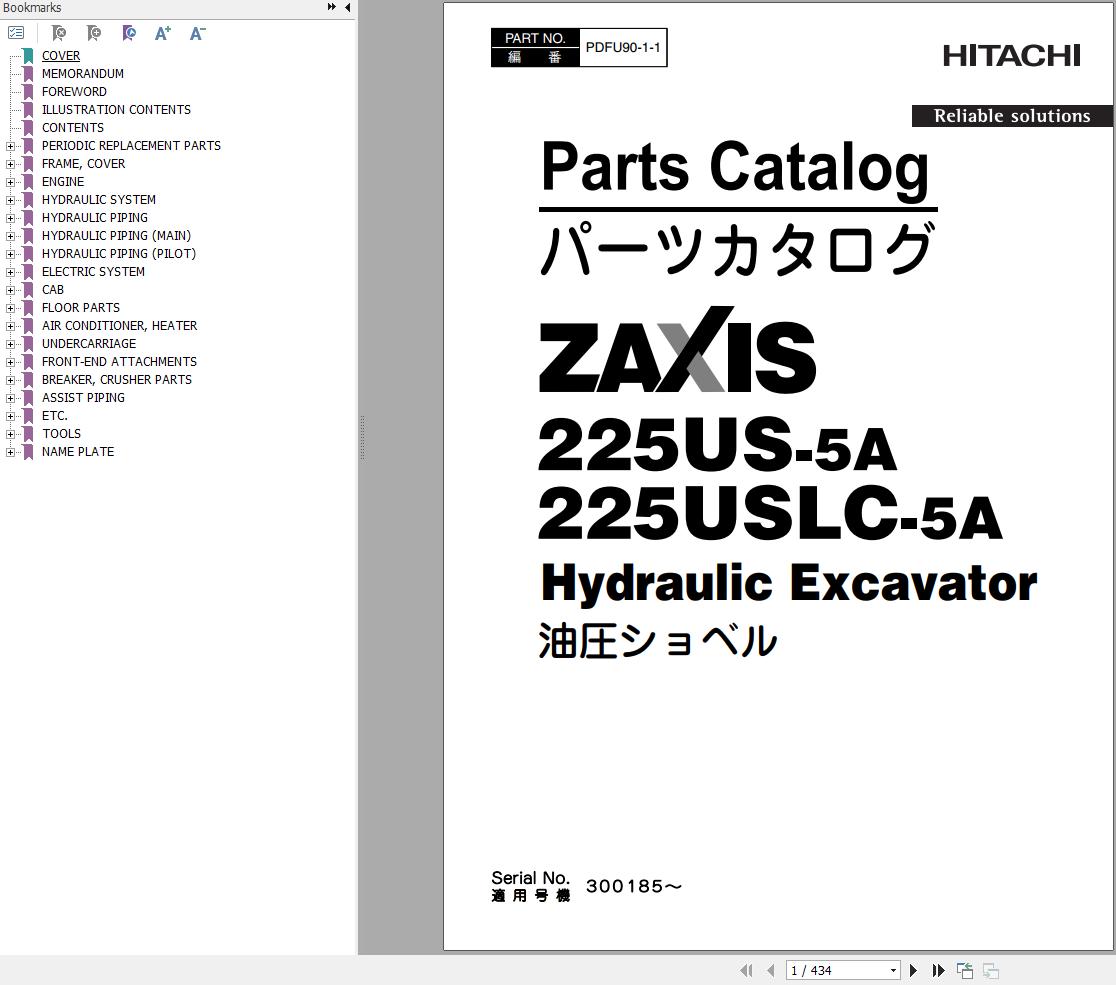Go to the previous page

click(770, 970)
